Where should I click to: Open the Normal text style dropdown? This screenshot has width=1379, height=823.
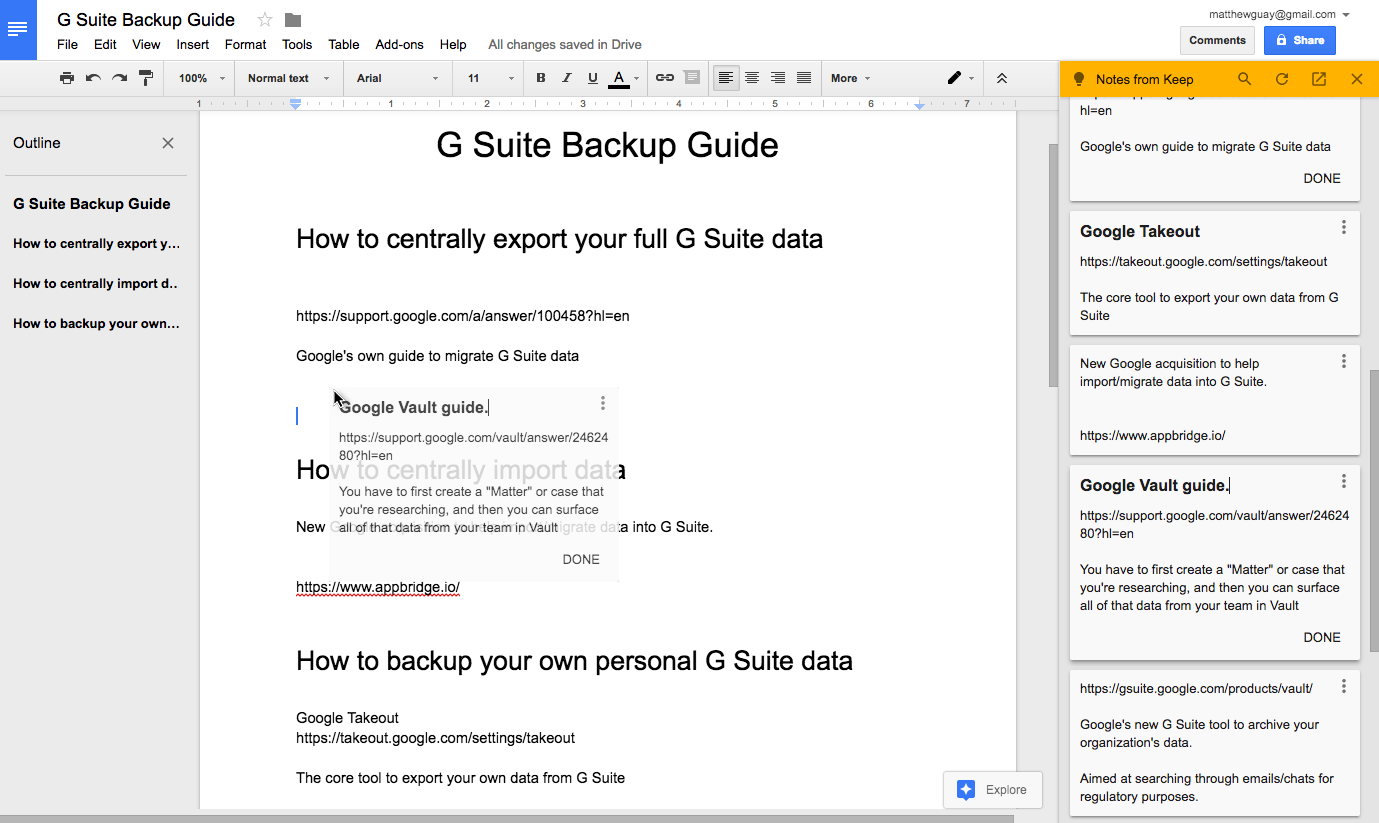point(288,78)
